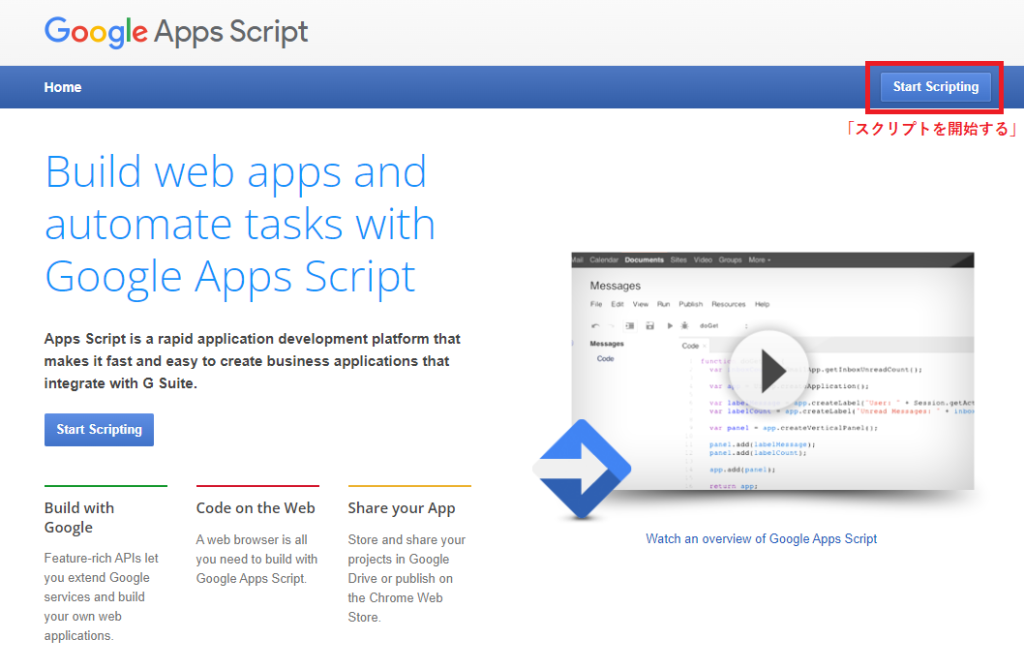
Task: Click the 'Apps Script is a rapid application' paragraph
Action: point(252,361)
